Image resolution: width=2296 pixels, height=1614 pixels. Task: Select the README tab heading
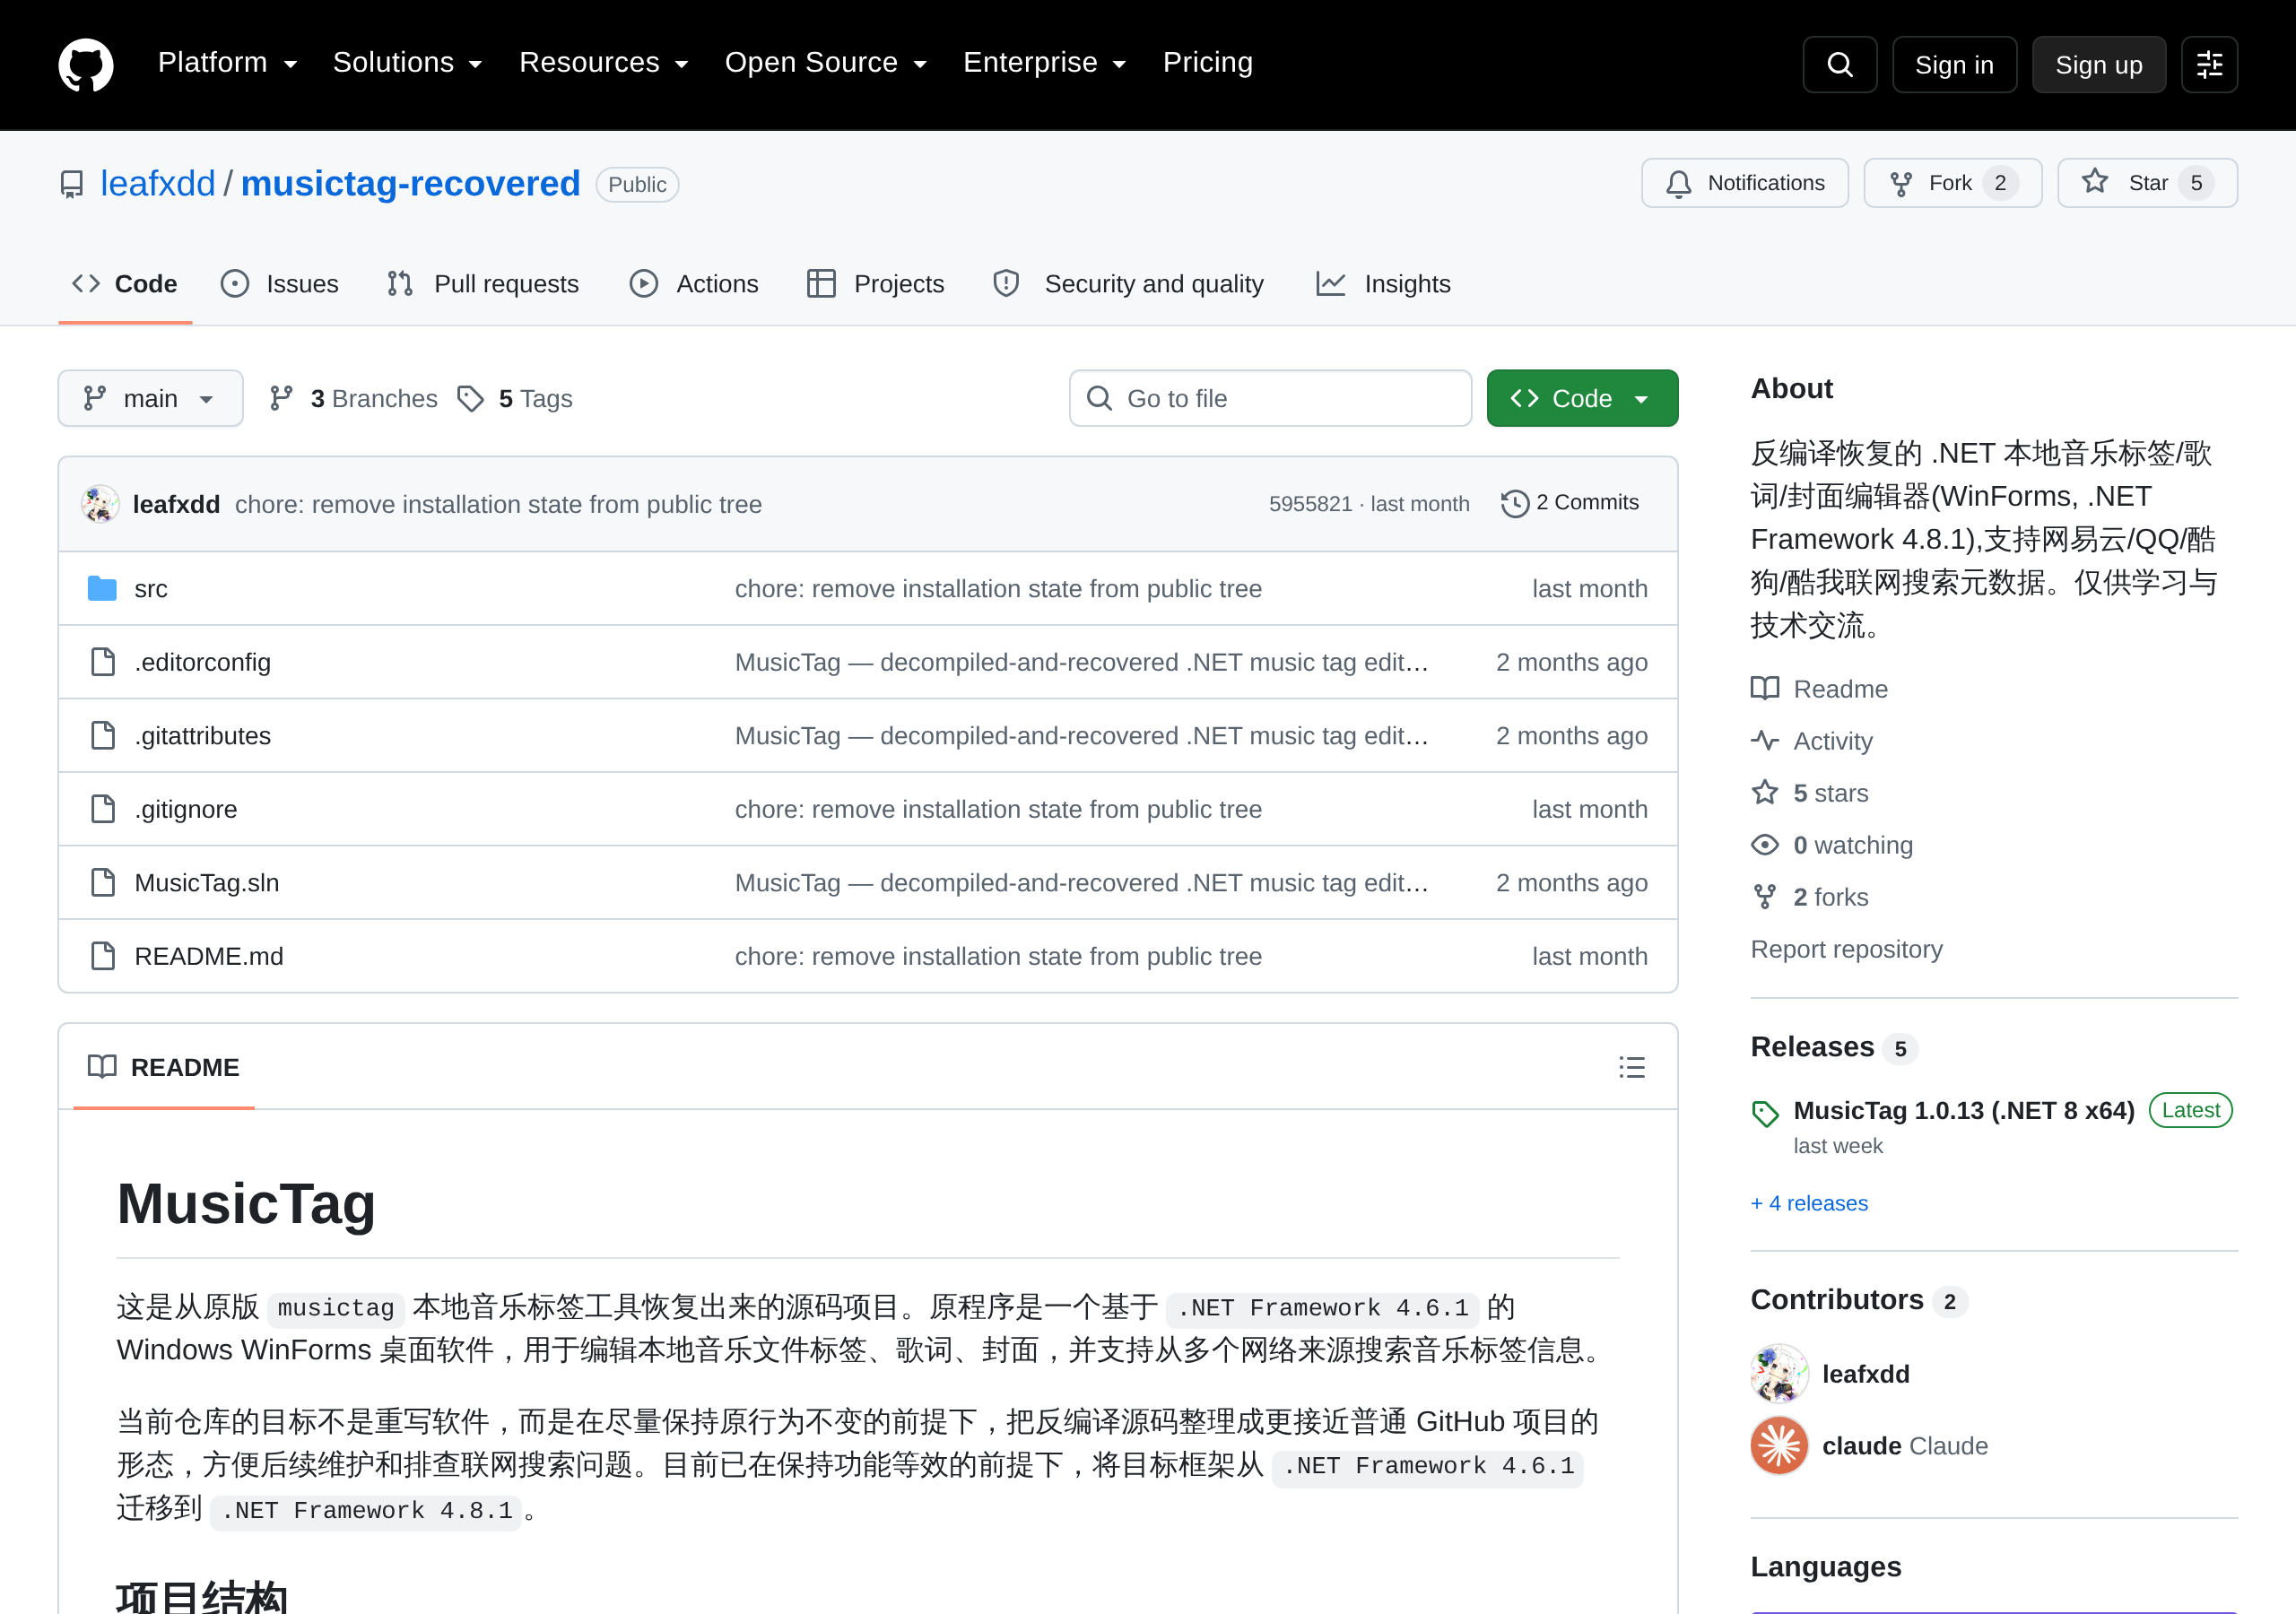click(164, 1067)
